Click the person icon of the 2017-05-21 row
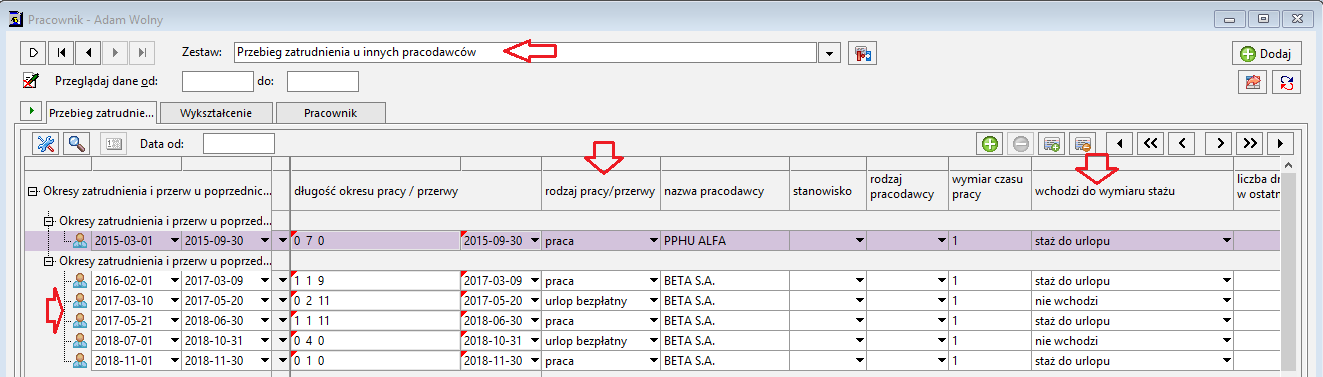The height and width of the screenshot is (377, 1323). [80, 319]
